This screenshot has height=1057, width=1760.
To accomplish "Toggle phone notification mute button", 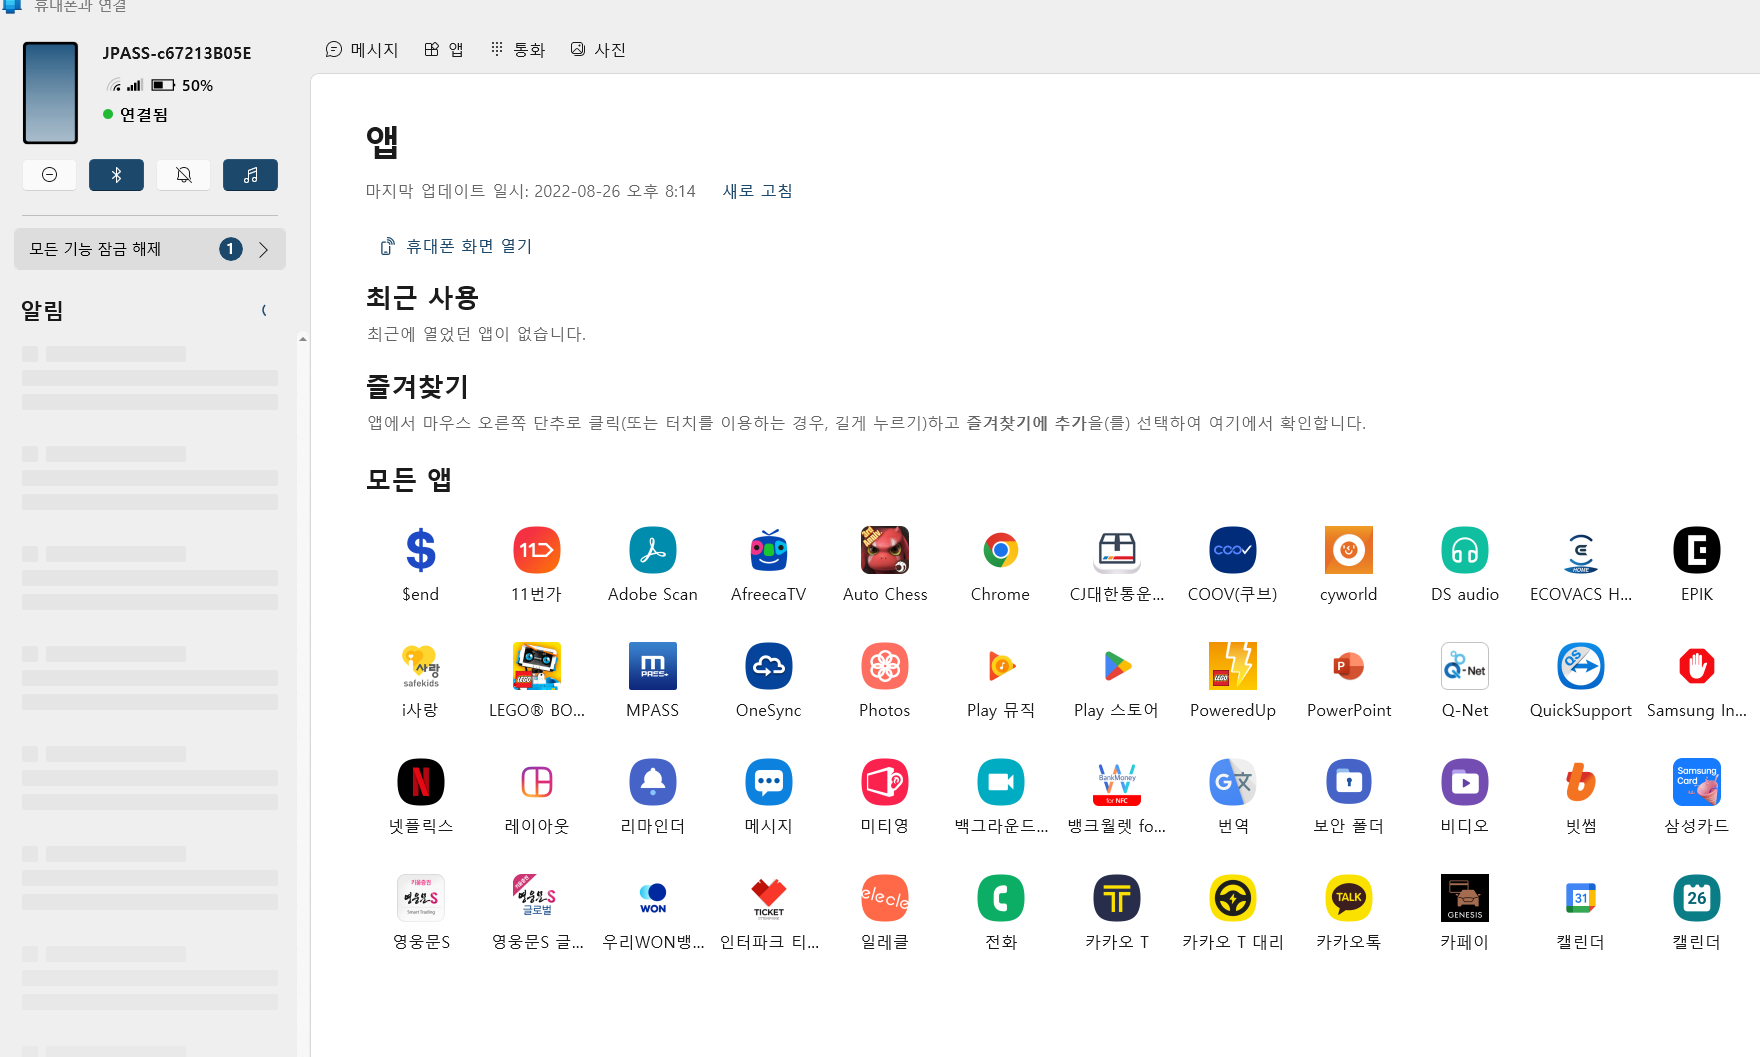I will (x=184, y=175).
